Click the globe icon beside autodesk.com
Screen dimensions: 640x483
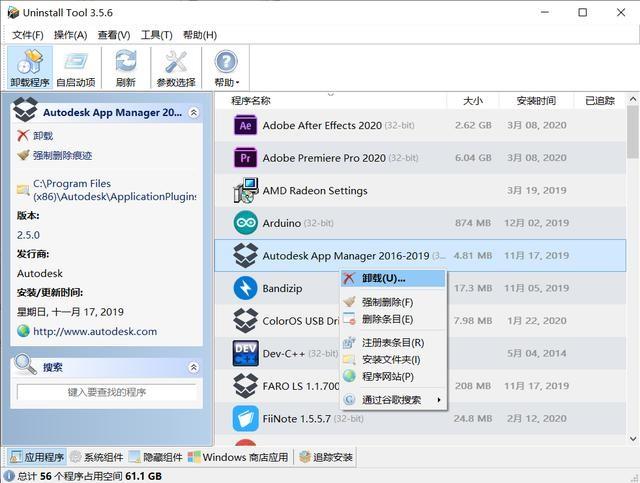point(23,331)
